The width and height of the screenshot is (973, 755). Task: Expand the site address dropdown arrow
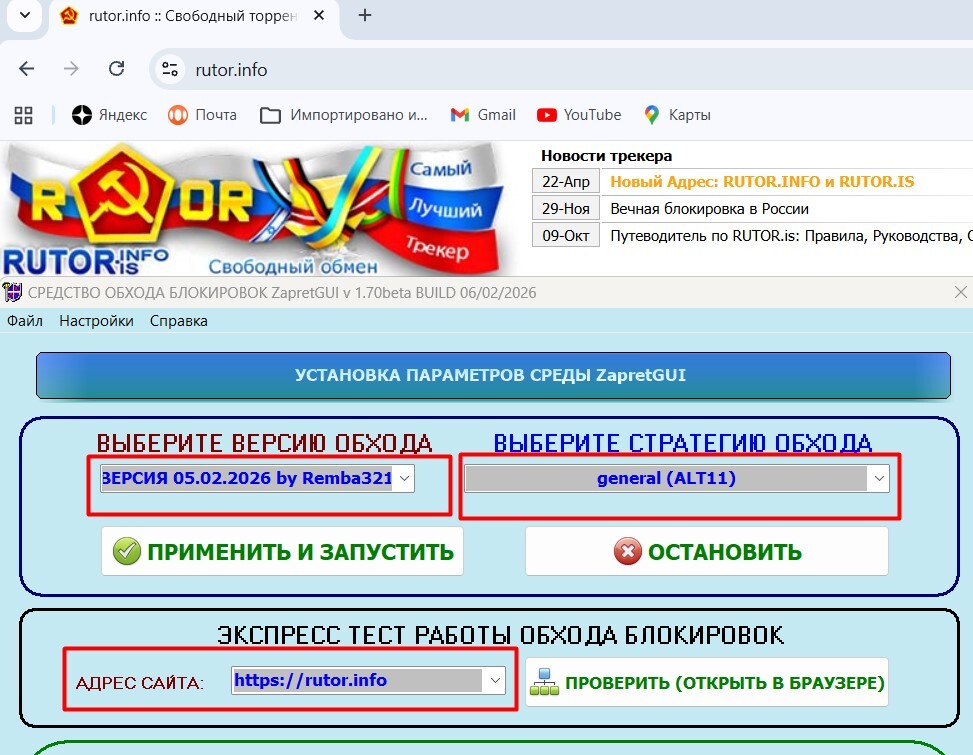(x=495, y=681)
